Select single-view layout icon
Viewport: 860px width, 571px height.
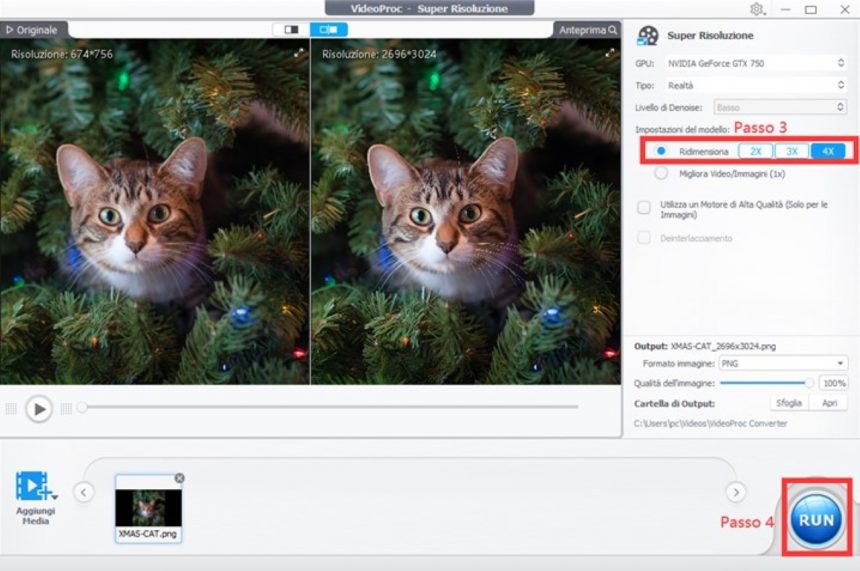[x=291, y=30]
